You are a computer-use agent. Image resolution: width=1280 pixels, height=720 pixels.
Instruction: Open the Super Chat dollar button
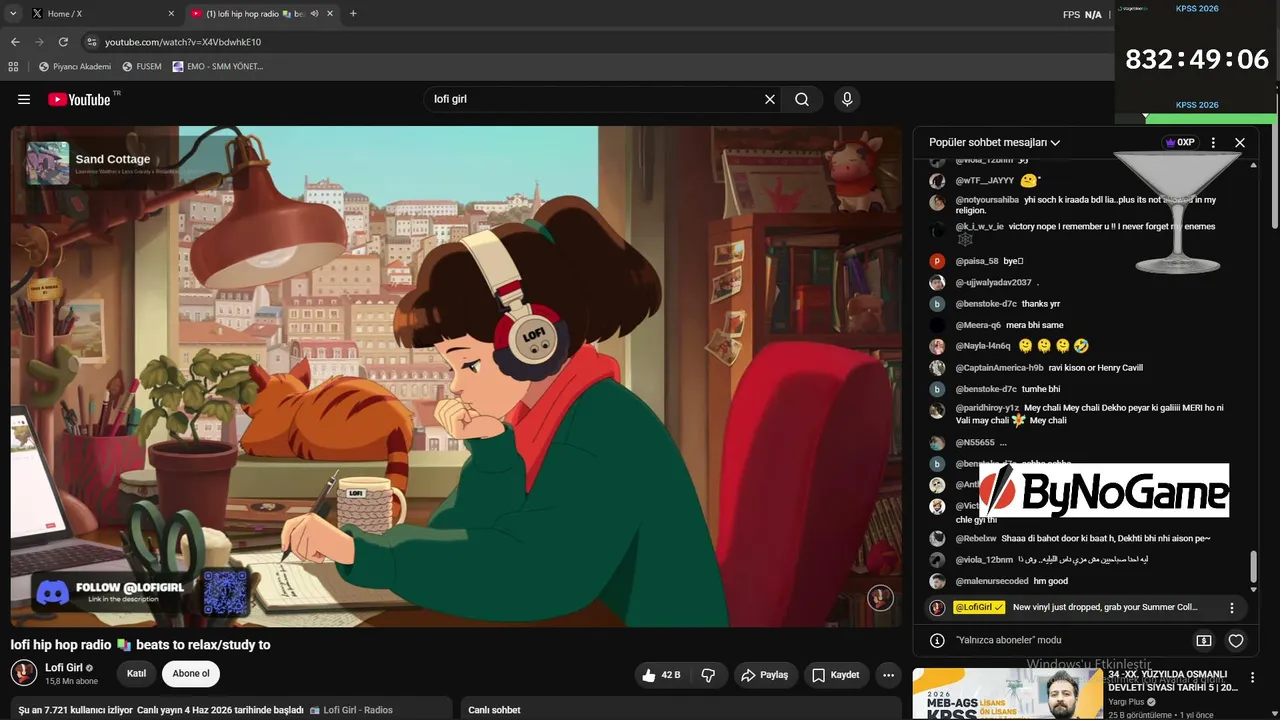(x=1204, y=641)
